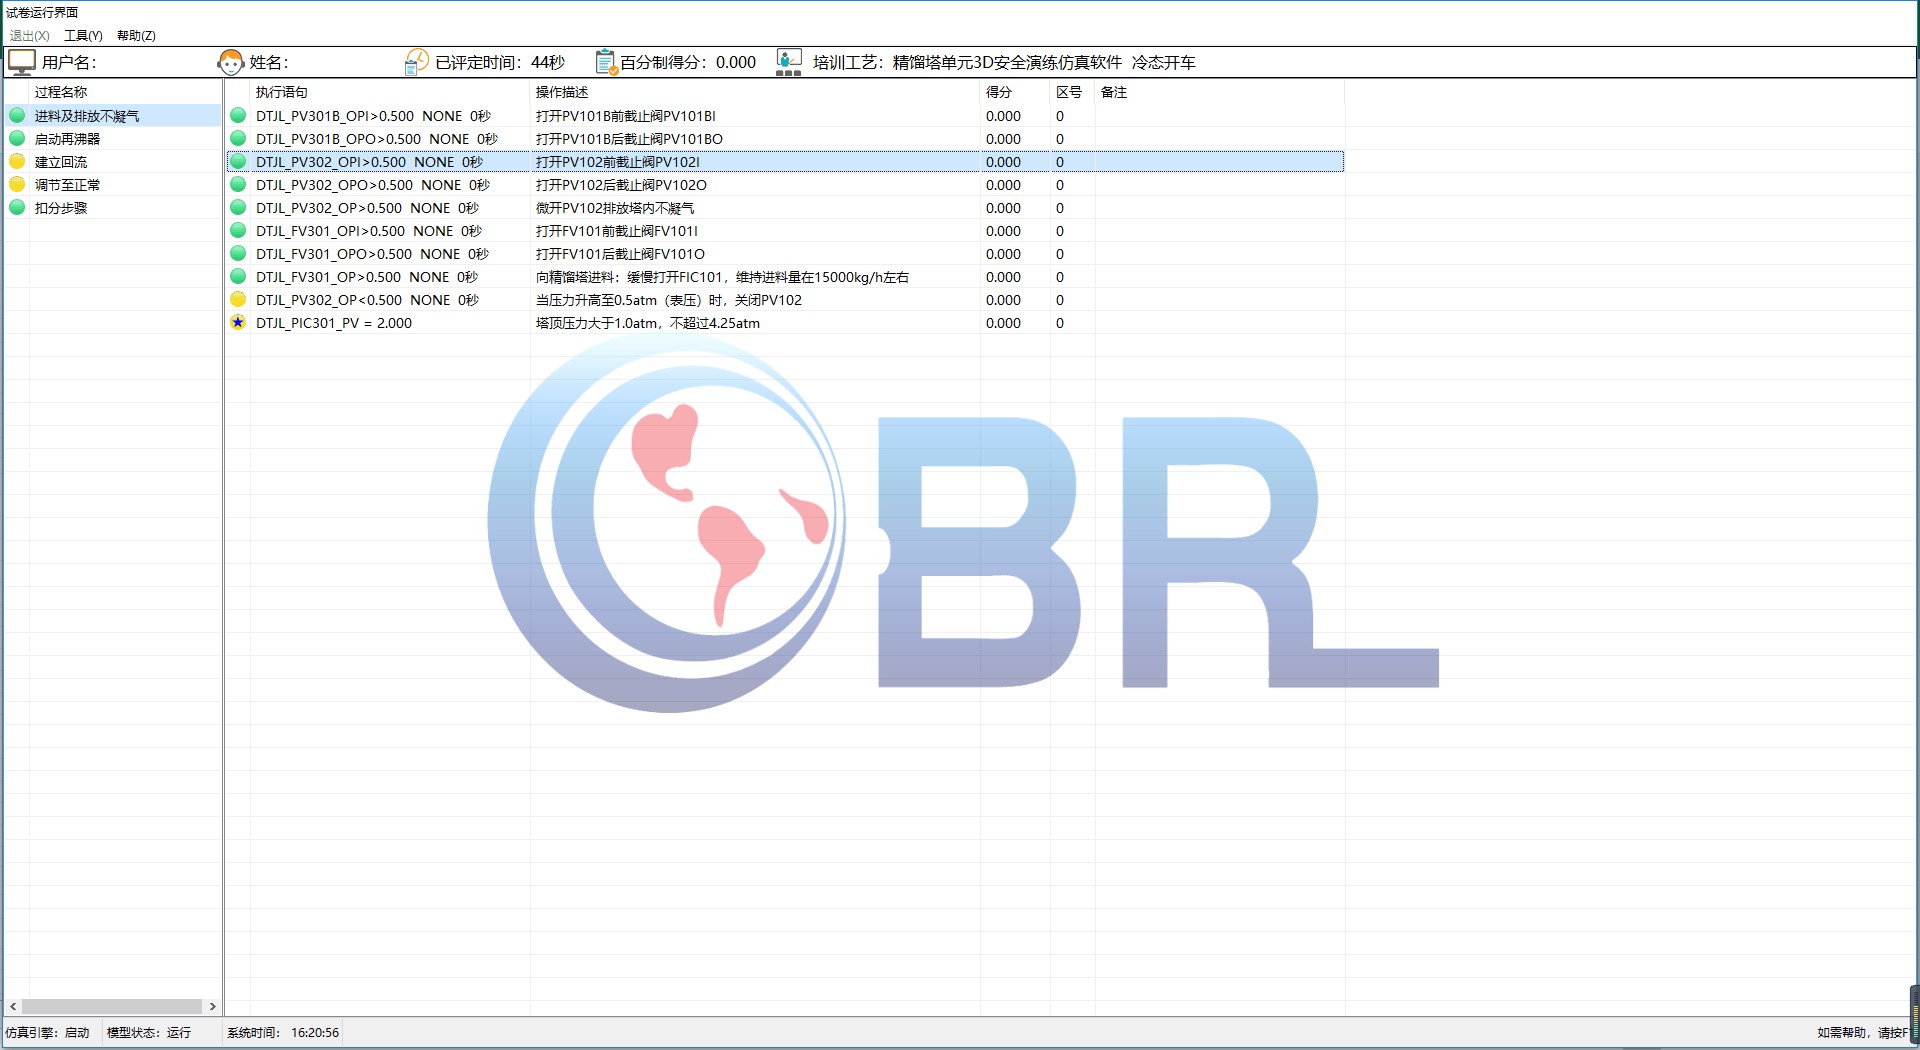Click status dot of DTJL_PV301B_OPI row

click(238, 115)
